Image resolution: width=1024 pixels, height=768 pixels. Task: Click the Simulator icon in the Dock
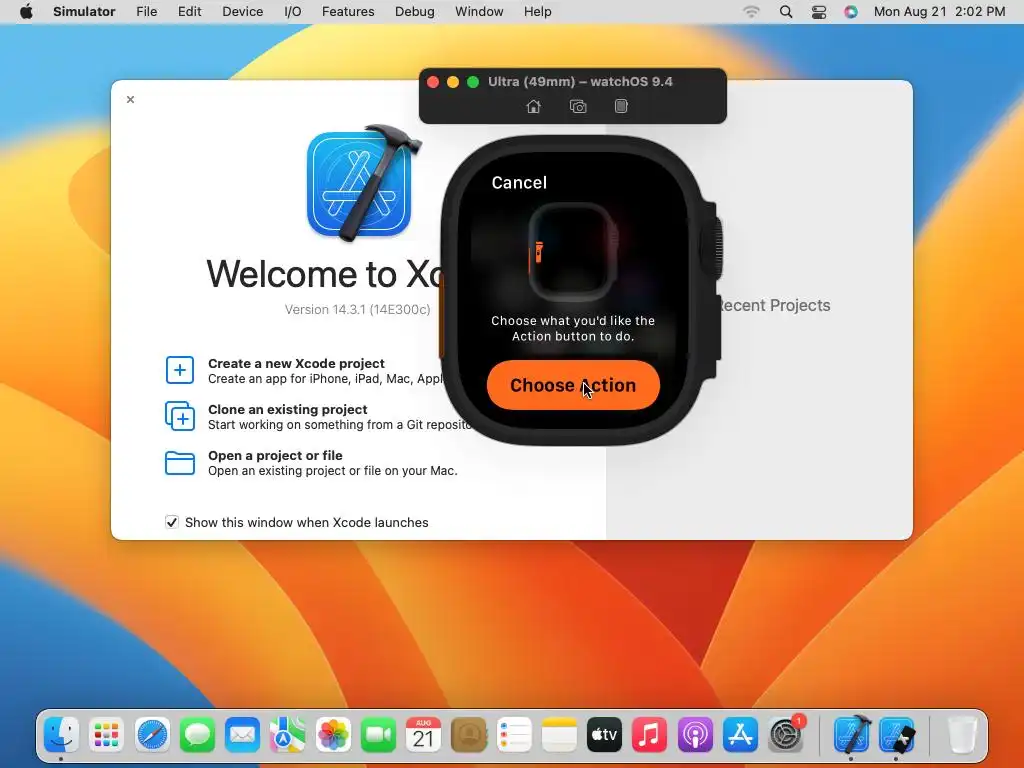pyautogui.click(x=897, y=735)
